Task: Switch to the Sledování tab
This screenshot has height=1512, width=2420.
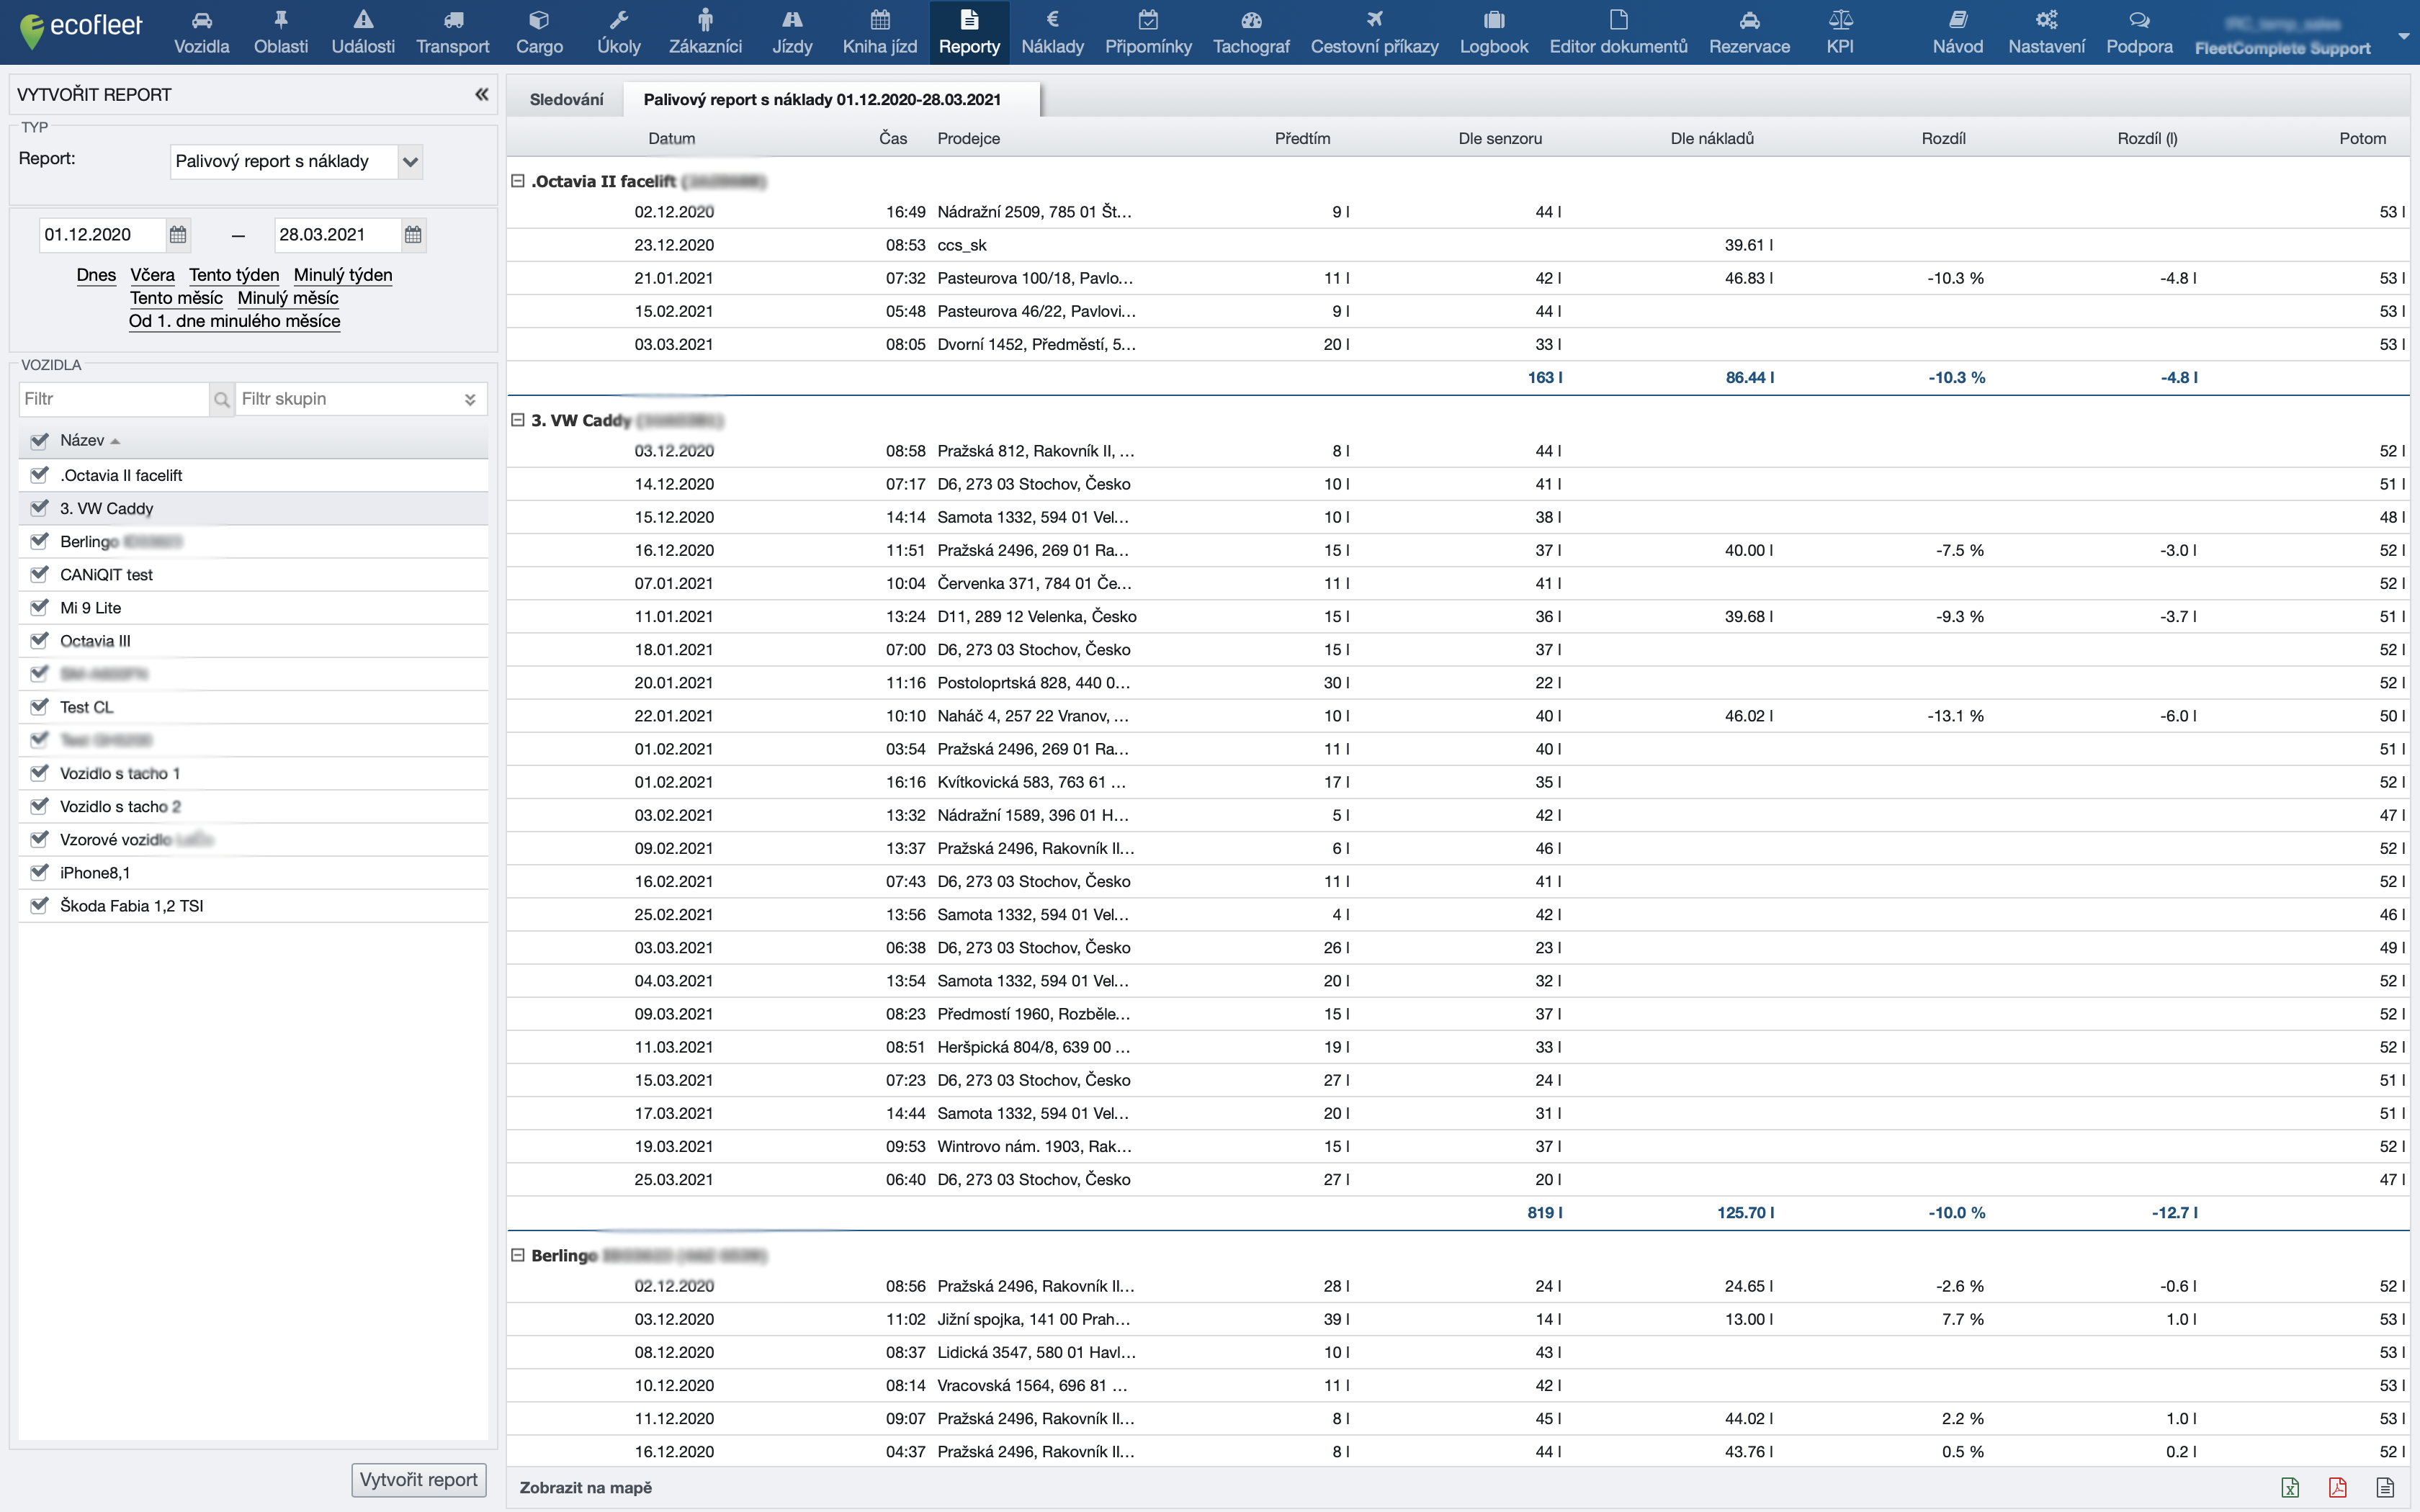Action: tap(566, 99)
